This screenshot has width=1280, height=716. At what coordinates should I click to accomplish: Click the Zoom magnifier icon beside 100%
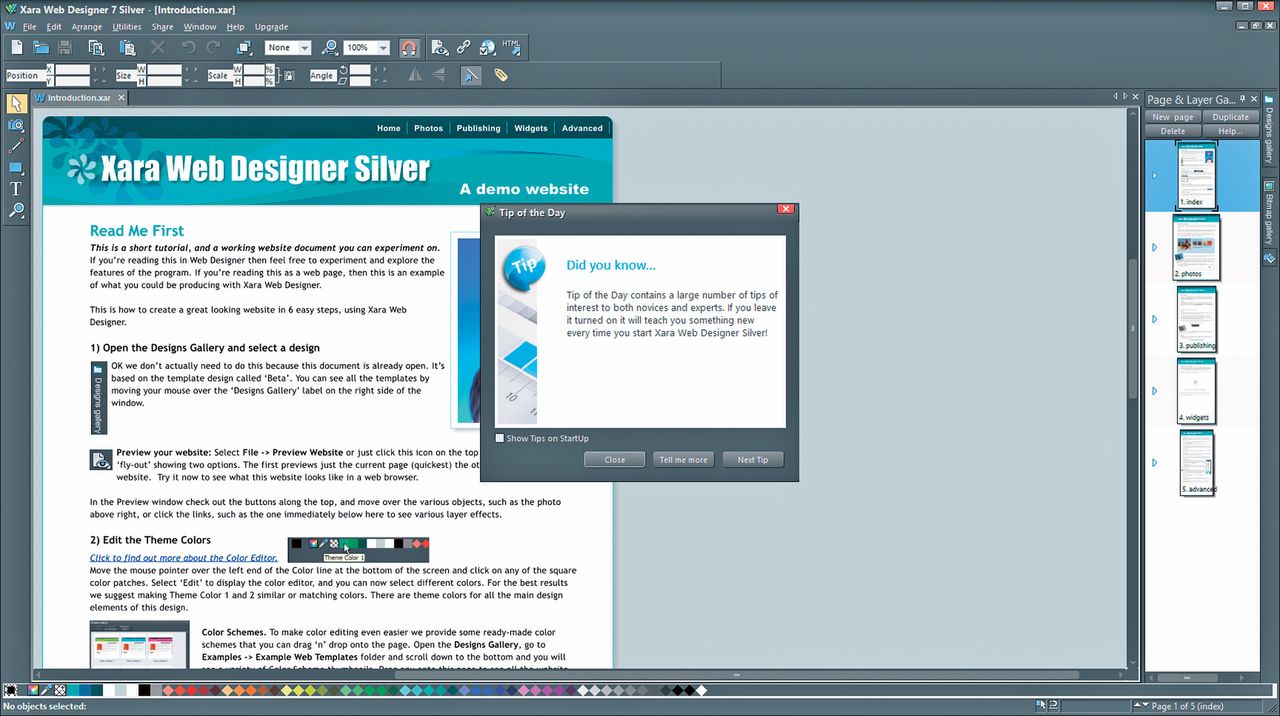coord(330,47)
